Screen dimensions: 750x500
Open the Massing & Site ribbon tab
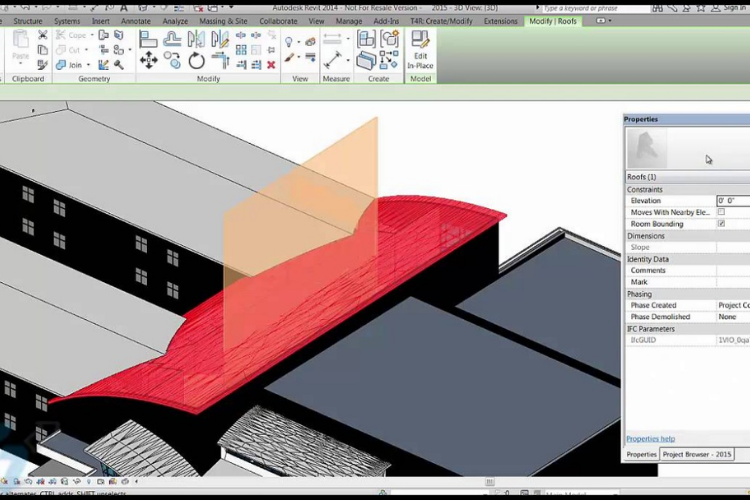click(223, 21)
